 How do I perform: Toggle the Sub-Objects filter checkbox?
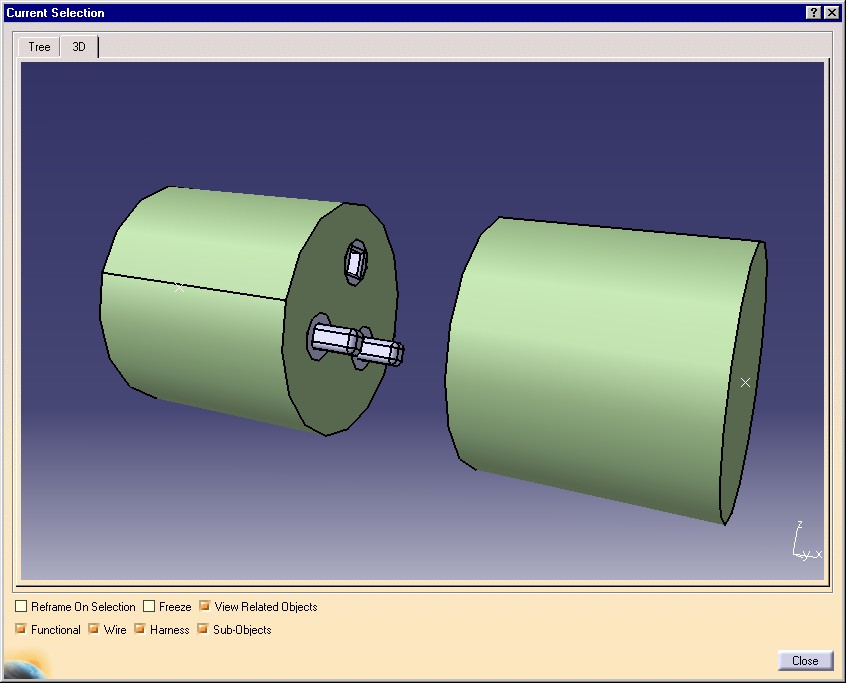coord(203,629)
